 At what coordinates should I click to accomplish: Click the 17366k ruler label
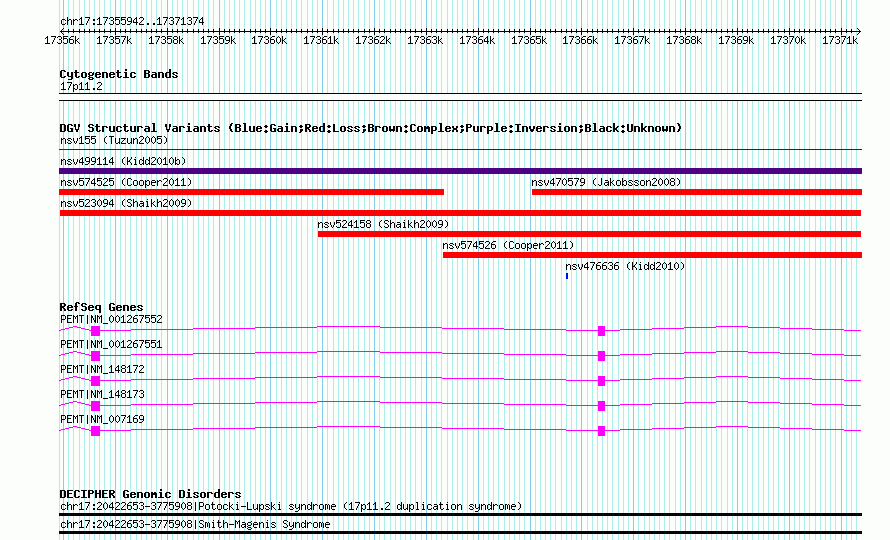[580, 40]
